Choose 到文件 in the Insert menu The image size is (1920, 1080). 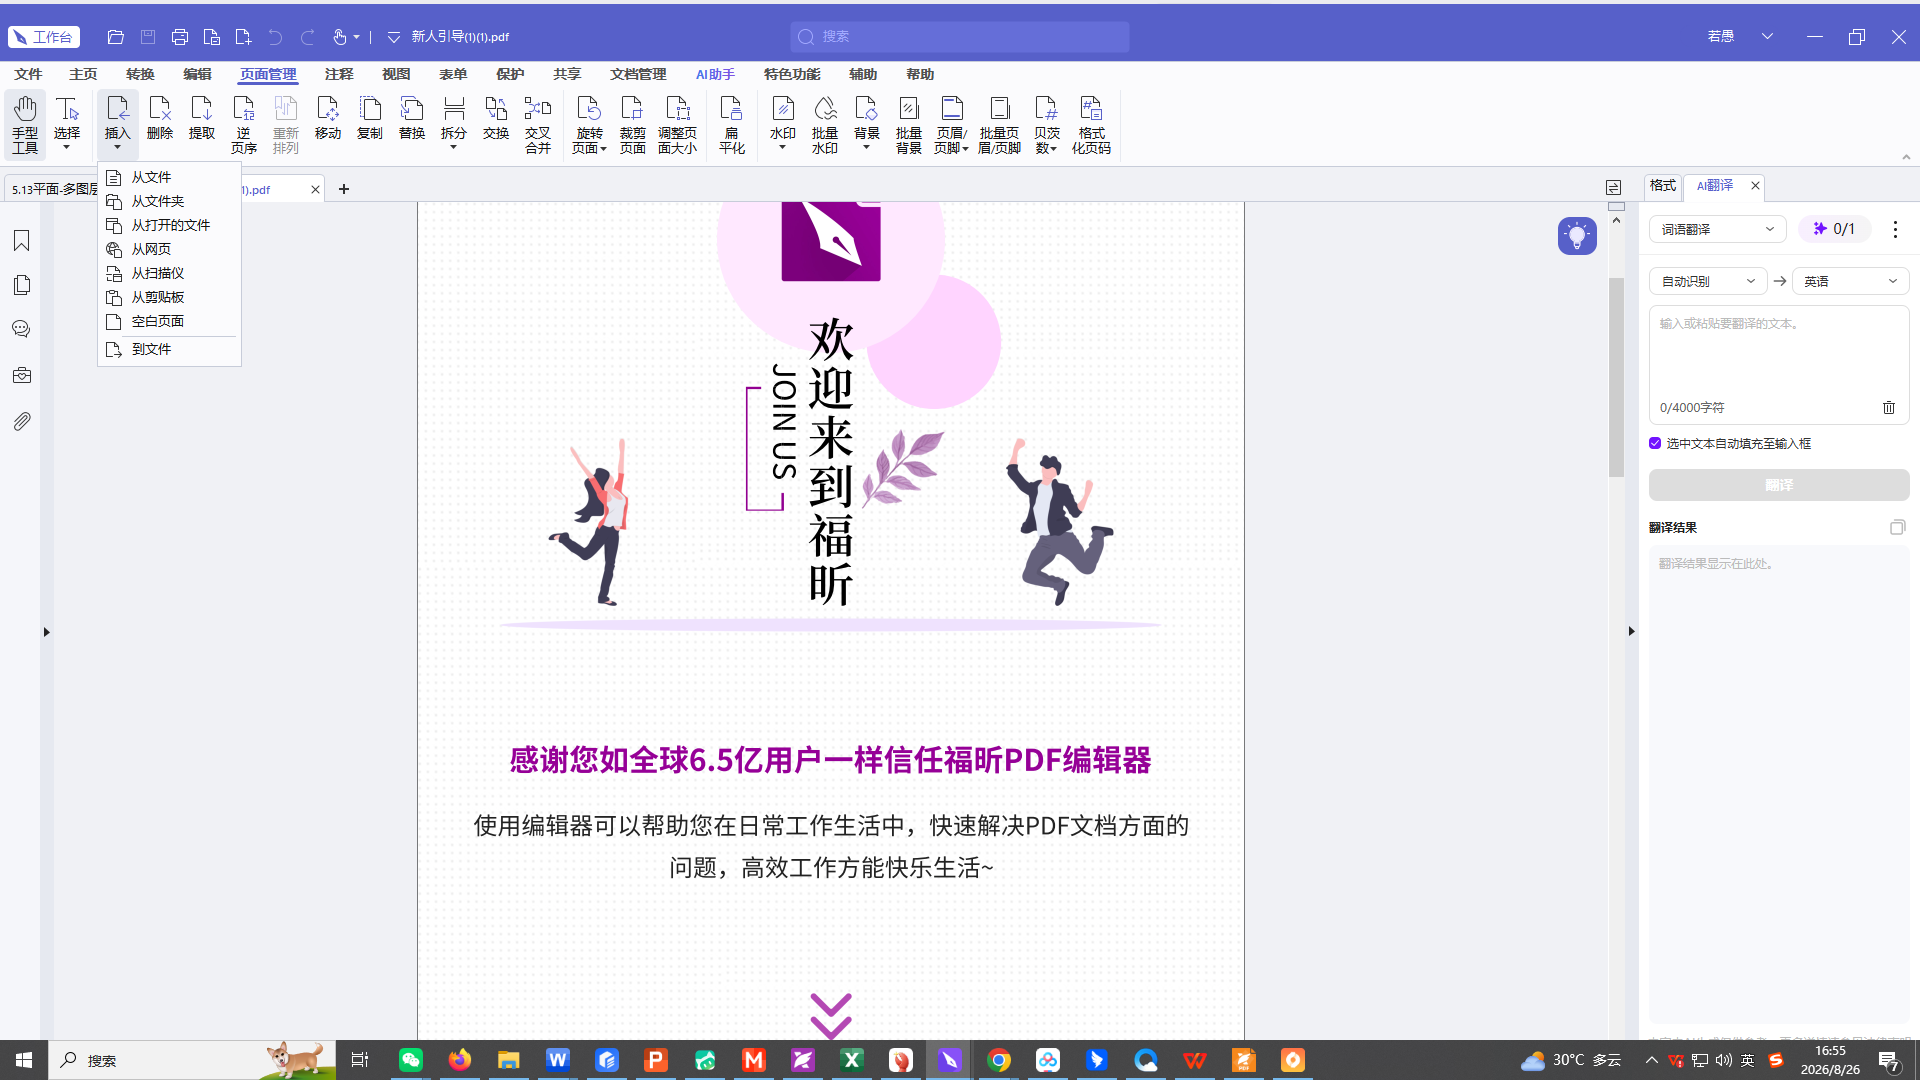tap(169, 349)
